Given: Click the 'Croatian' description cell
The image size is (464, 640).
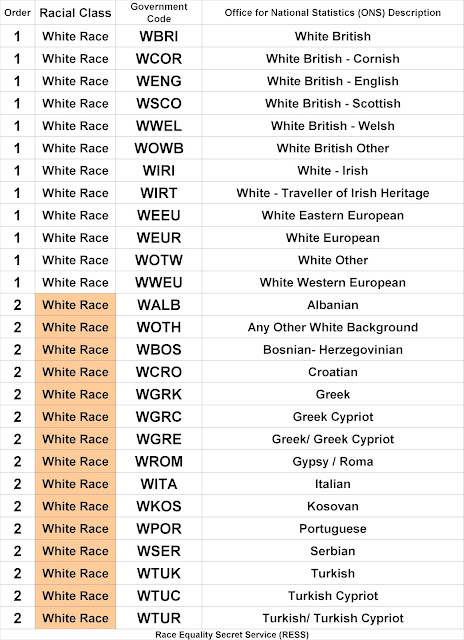Looking at the screenshot, I should coord(333,372).
